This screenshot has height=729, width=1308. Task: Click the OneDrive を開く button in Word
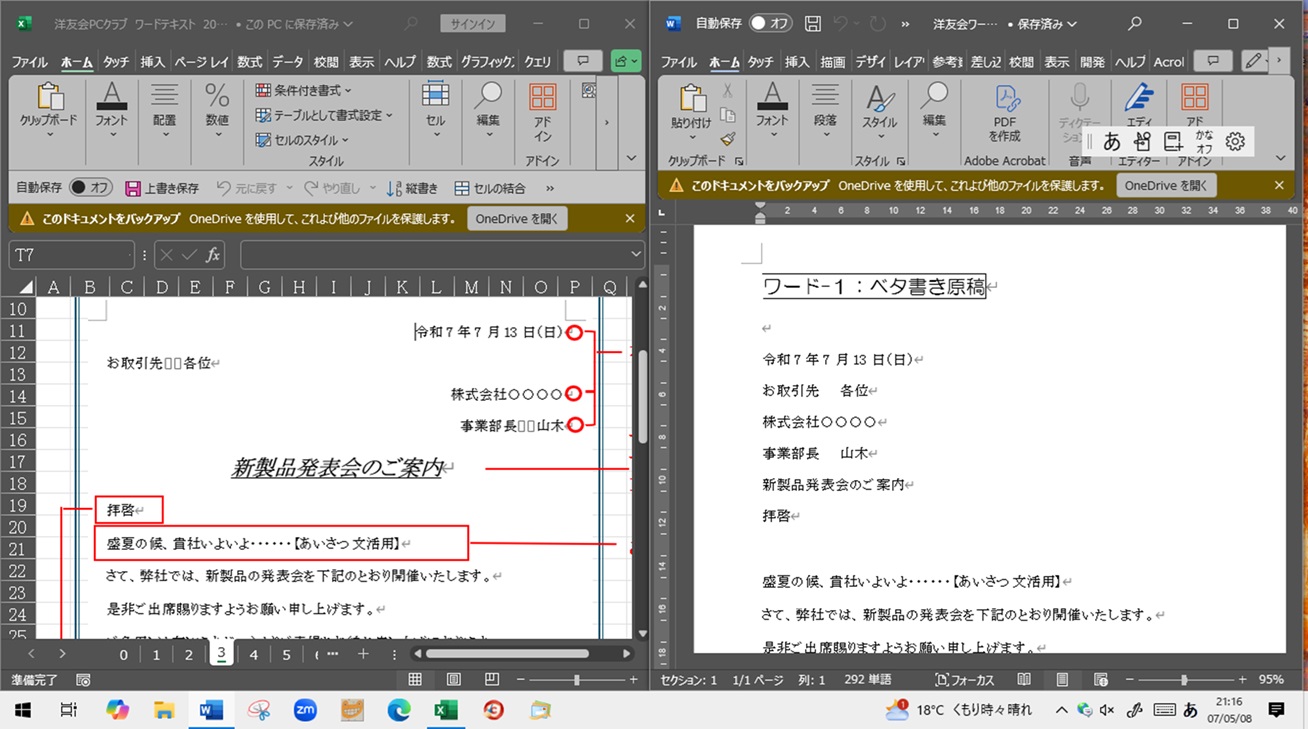click(x=1166, y=185)
